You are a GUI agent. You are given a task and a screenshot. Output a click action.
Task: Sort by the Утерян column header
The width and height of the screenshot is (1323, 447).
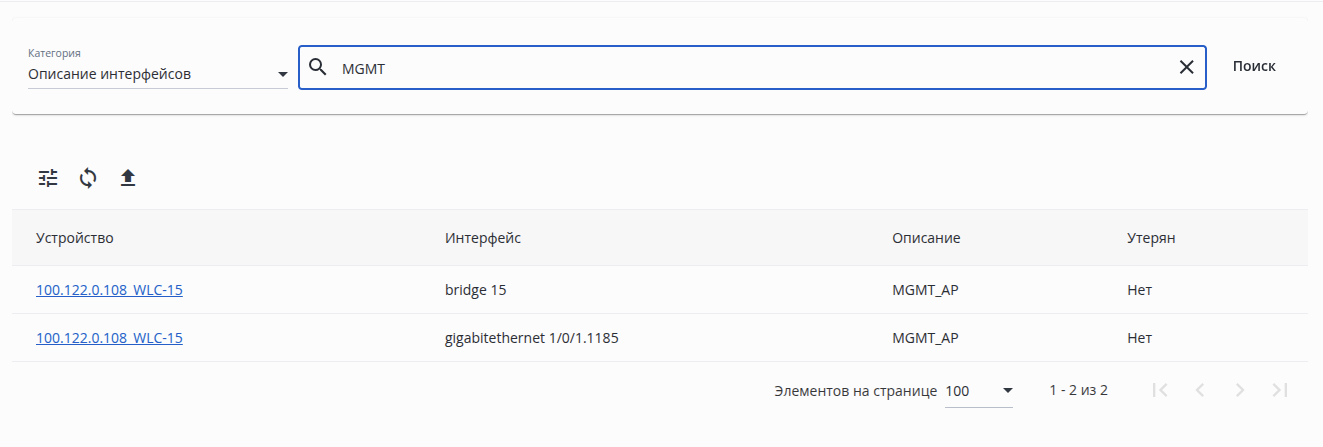[1151, 238]
